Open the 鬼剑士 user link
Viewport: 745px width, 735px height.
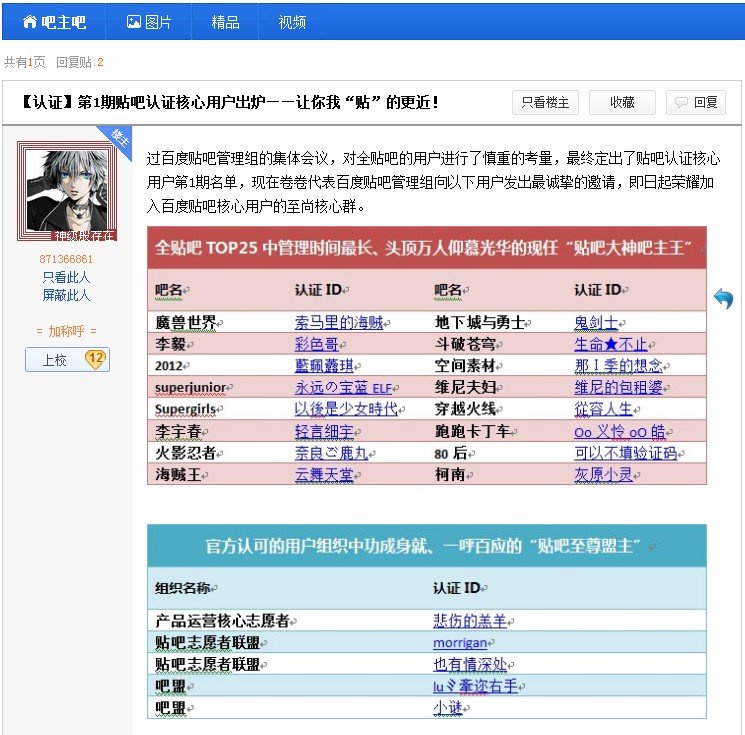point(596,323)
